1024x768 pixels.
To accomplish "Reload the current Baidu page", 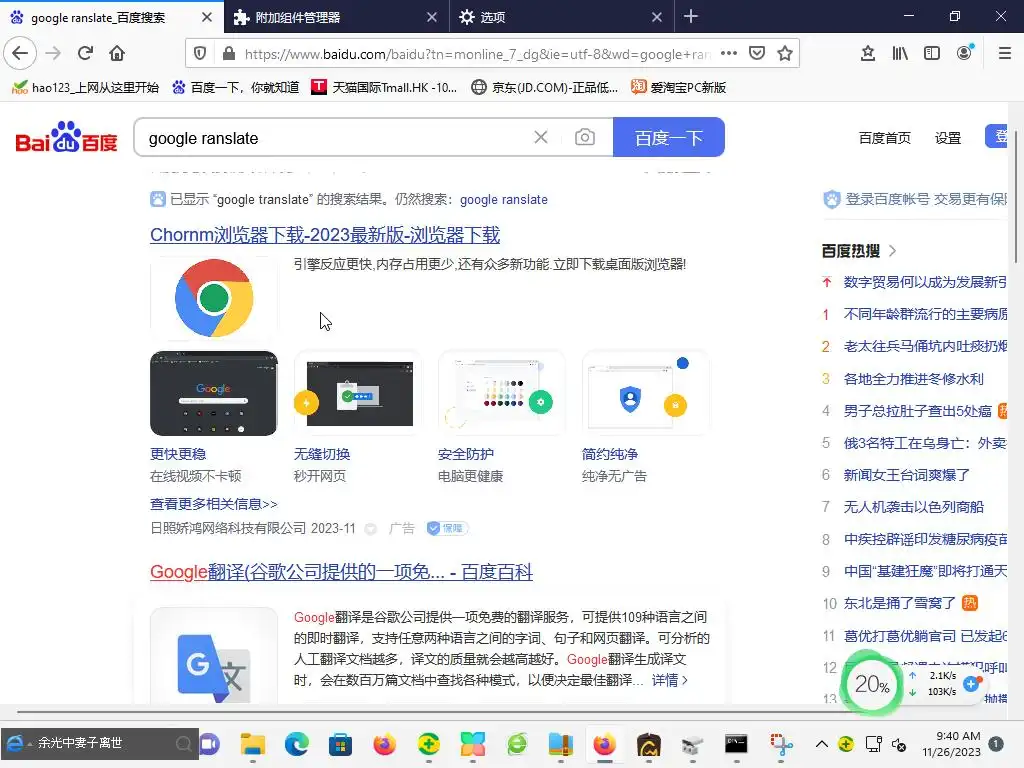I will [85, 54].
